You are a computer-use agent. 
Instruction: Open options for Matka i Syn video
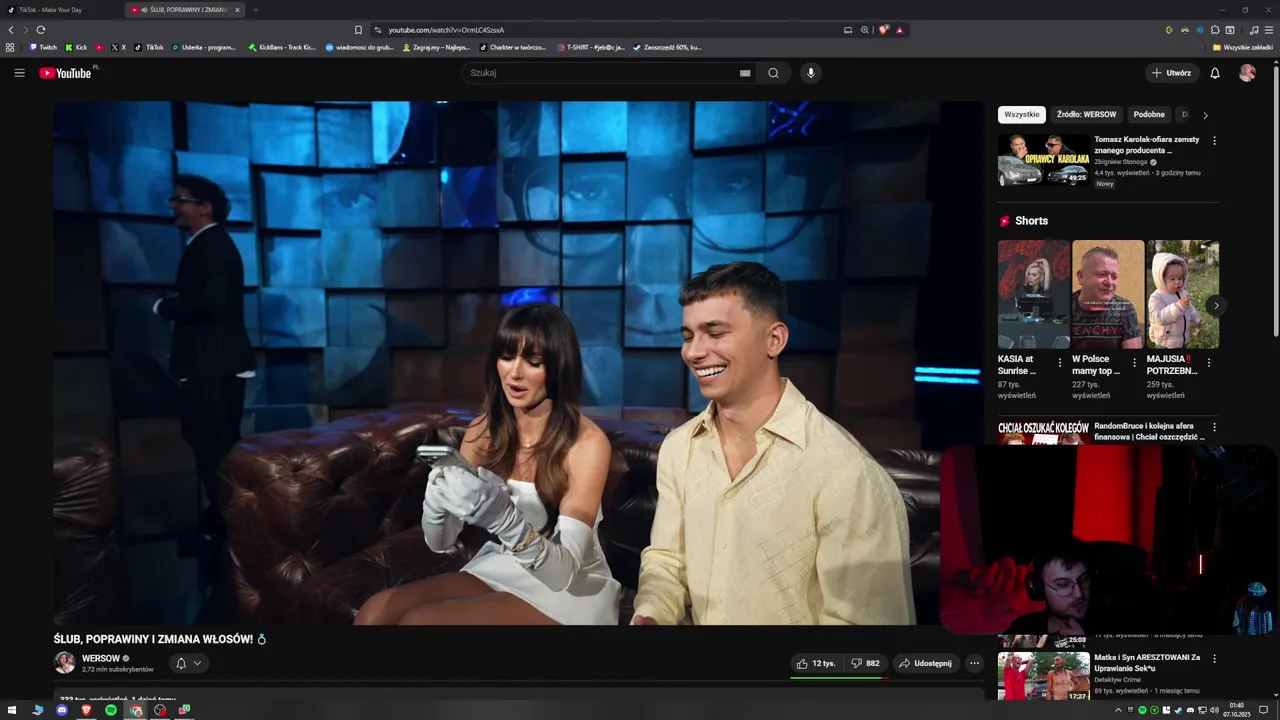(1215, 659)
